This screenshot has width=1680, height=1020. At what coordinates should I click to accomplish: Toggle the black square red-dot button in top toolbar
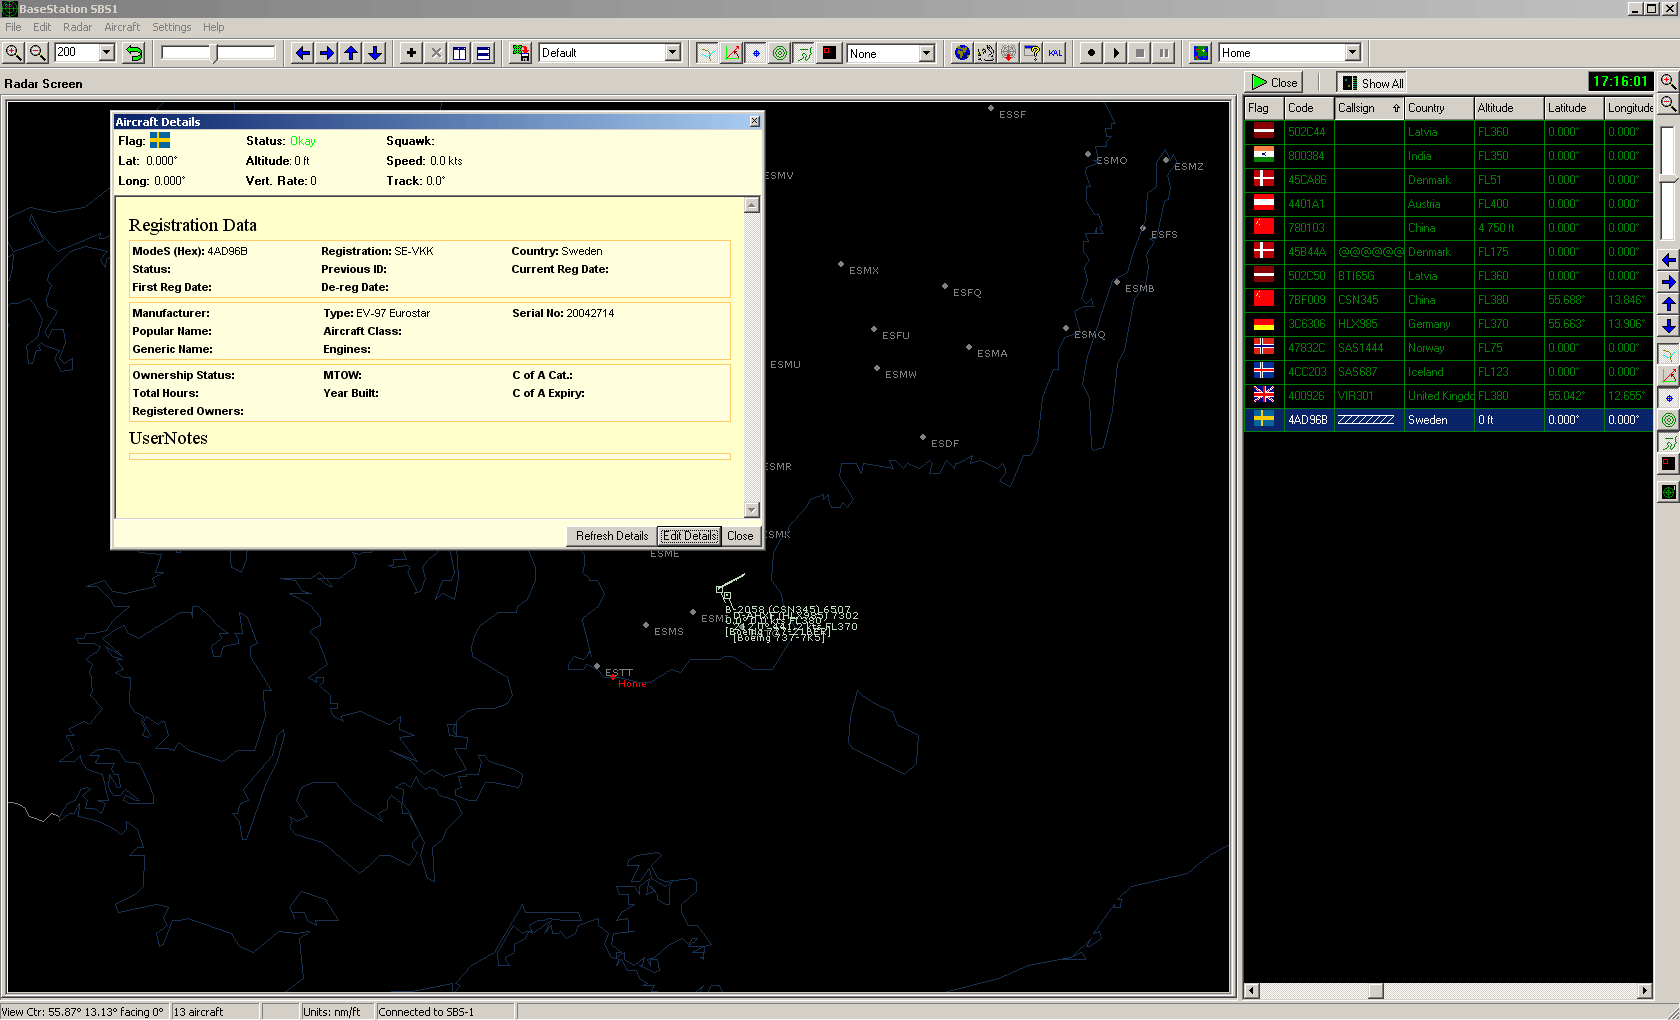pos(829,53)
